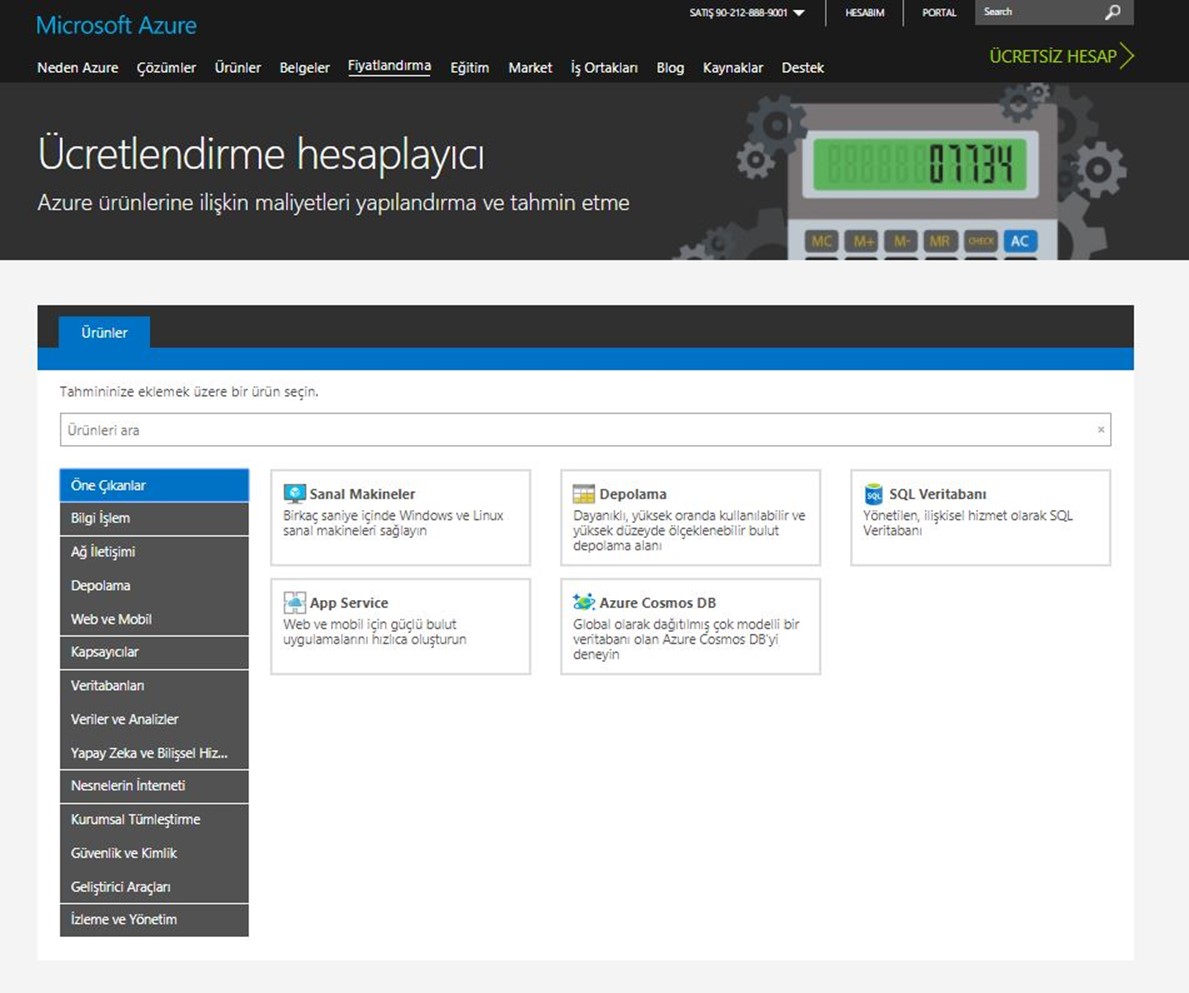The image size is (1189, 993).
Task: Open Kaynaklar in the navigation bar
Action: (x=733, y=67)
